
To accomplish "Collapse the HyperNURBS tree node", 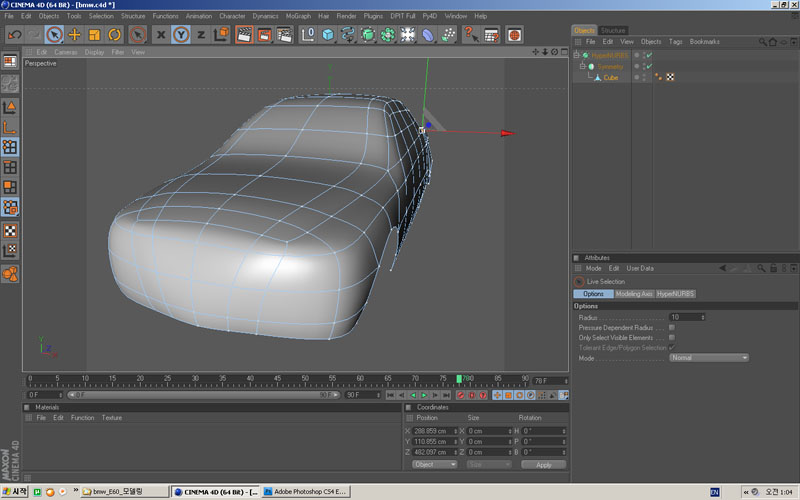I will click(x=577, y=55).
